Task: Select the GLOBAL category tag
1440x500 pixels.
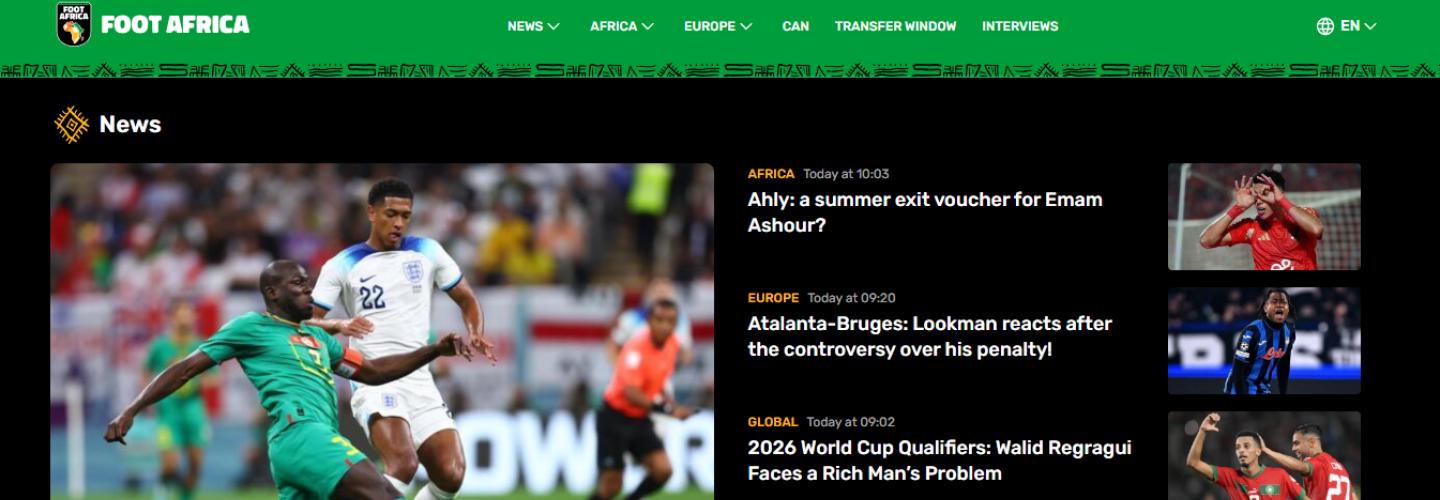Action: click(773, 422)
